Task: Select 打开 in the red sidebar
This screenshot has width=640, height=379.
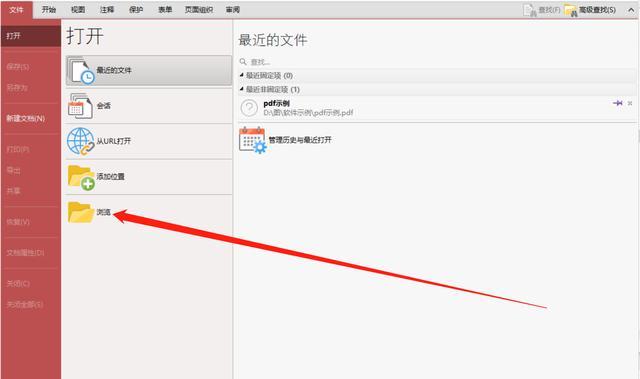Action: (x=31, y=36)
